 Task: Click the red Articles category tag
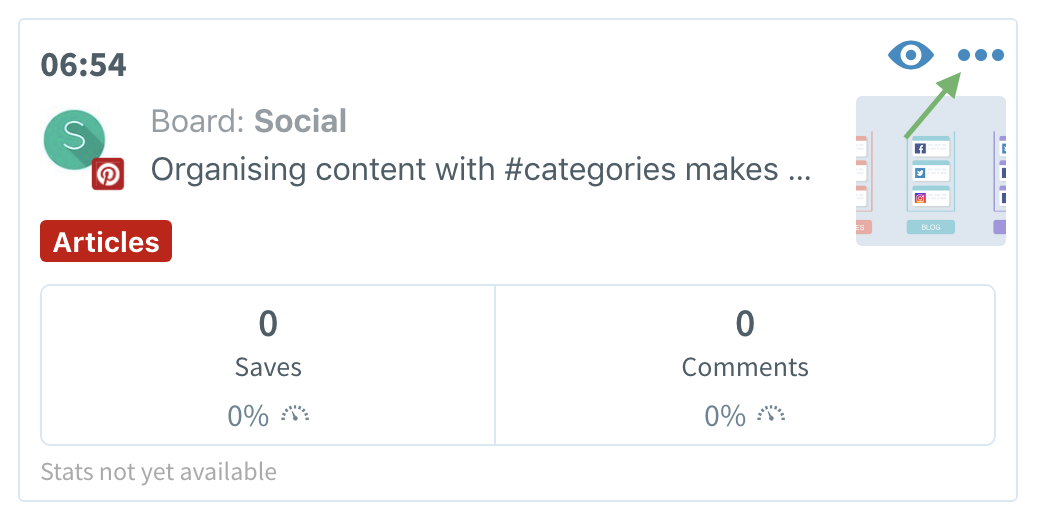pyautogui.click(x=106, y=241)
